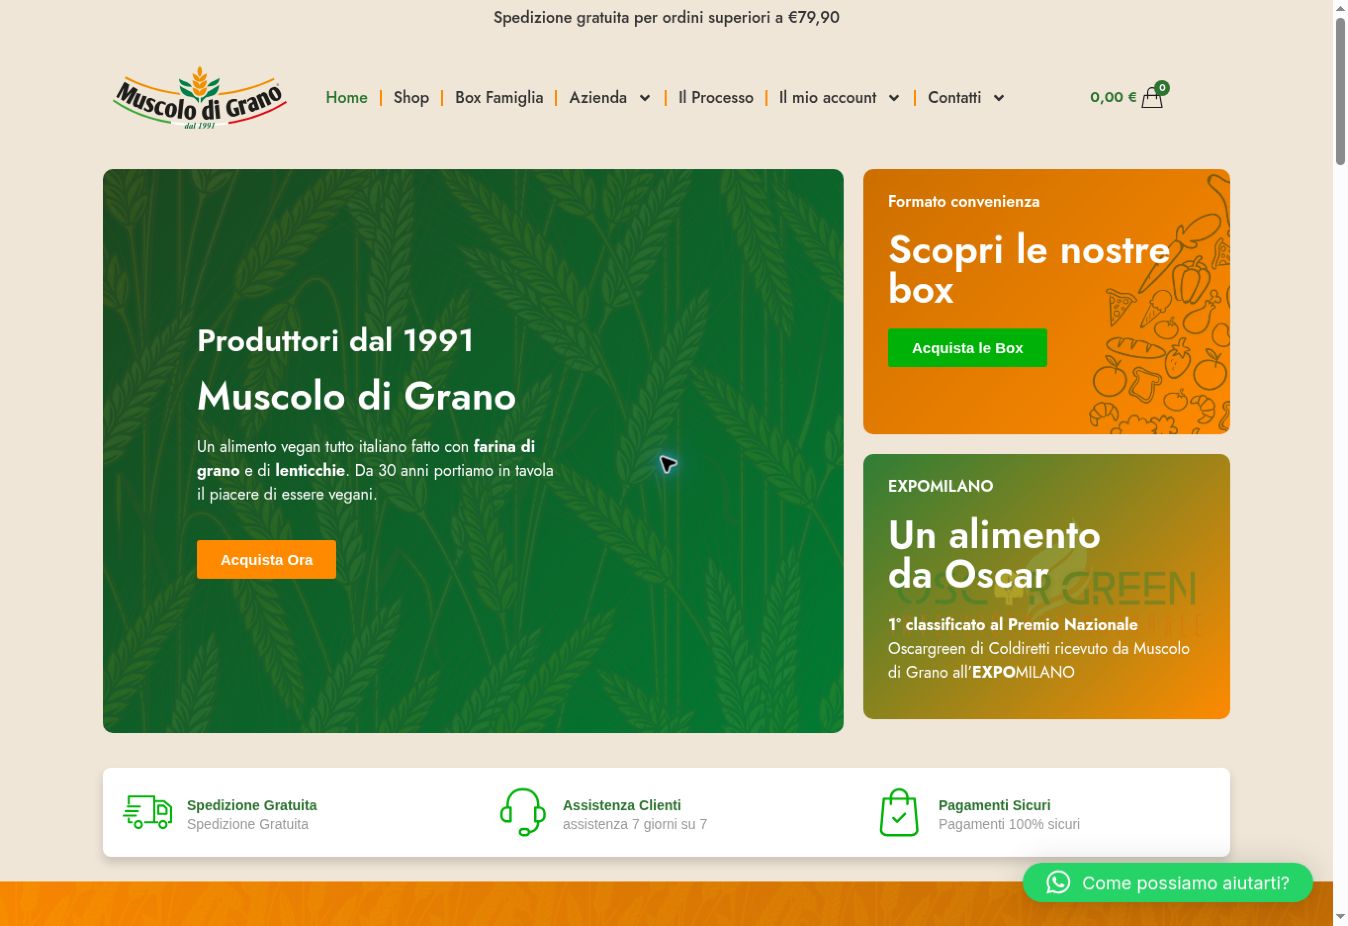This screenshot has height=926, width=1348.
Task: Click the secure payment bag icon
Action: (x=899, y=812)
